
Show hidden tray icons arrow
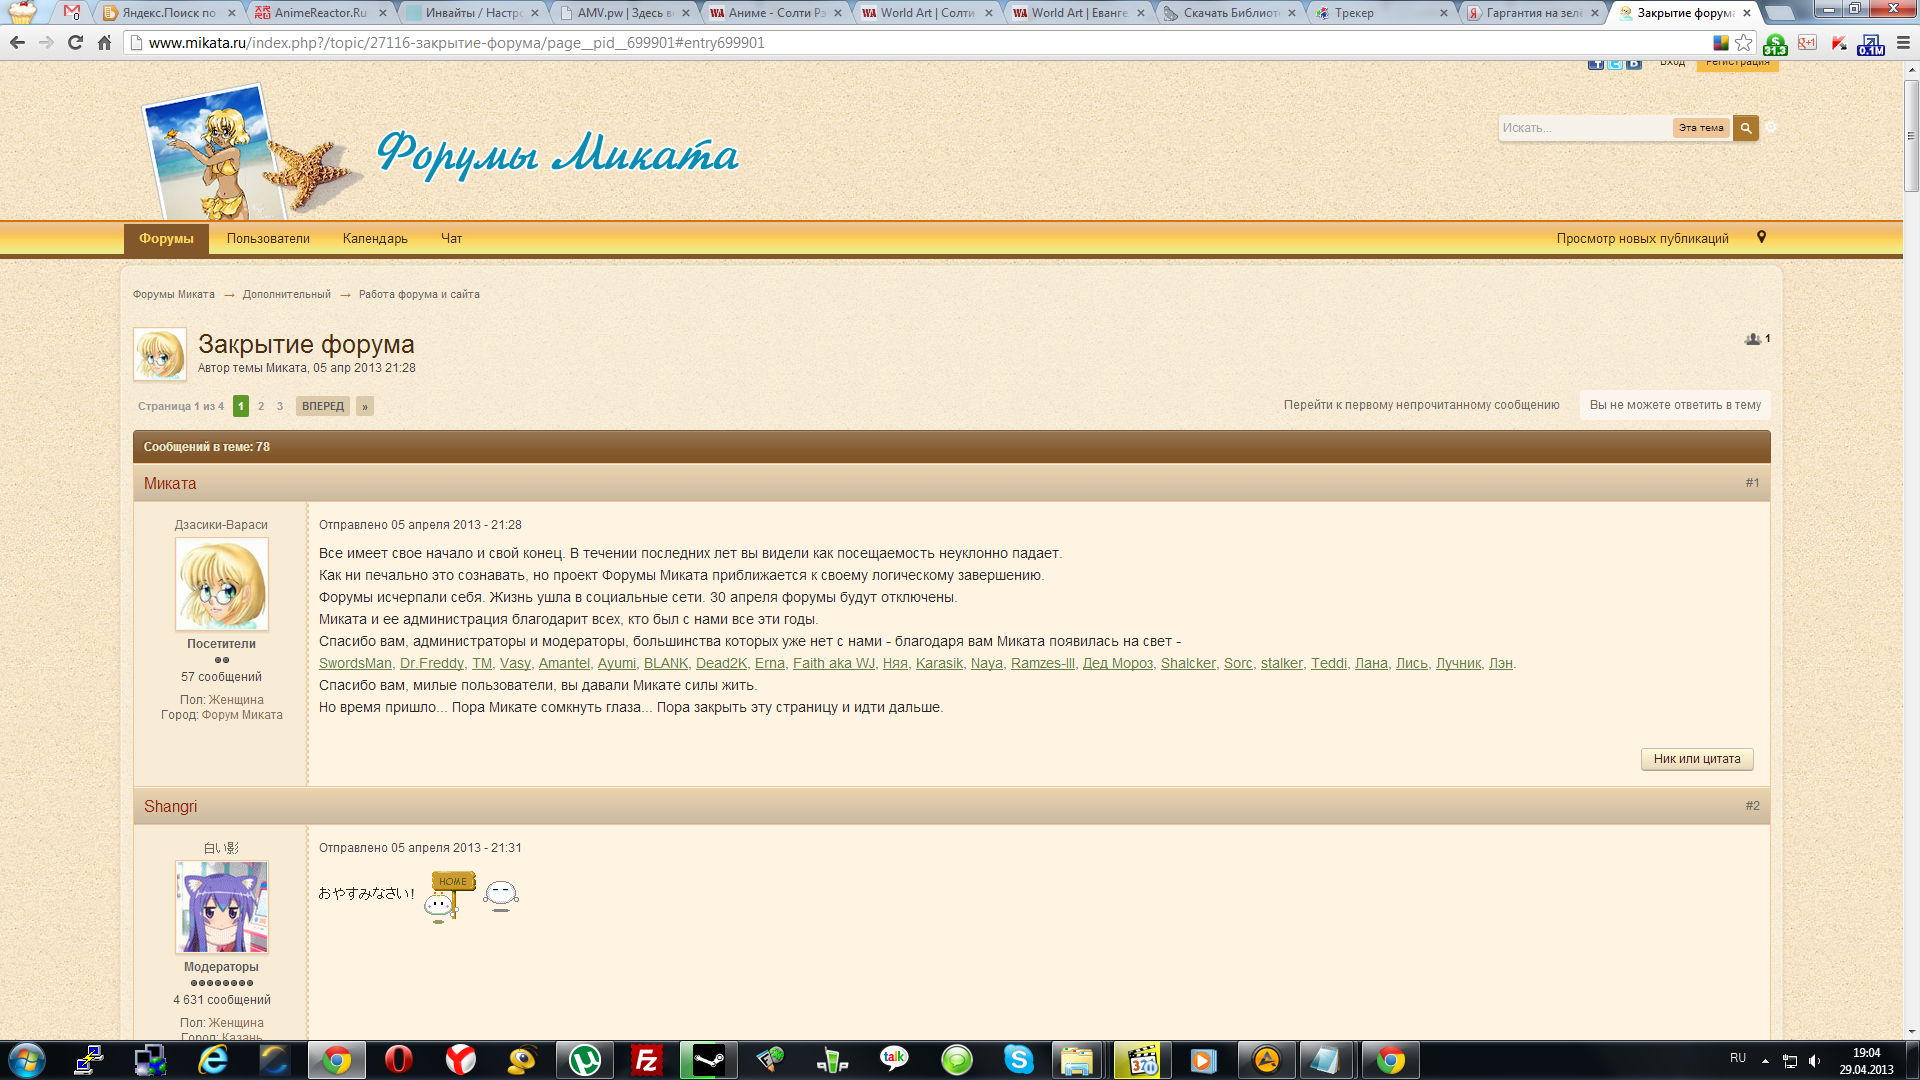click(1765, 1060)
